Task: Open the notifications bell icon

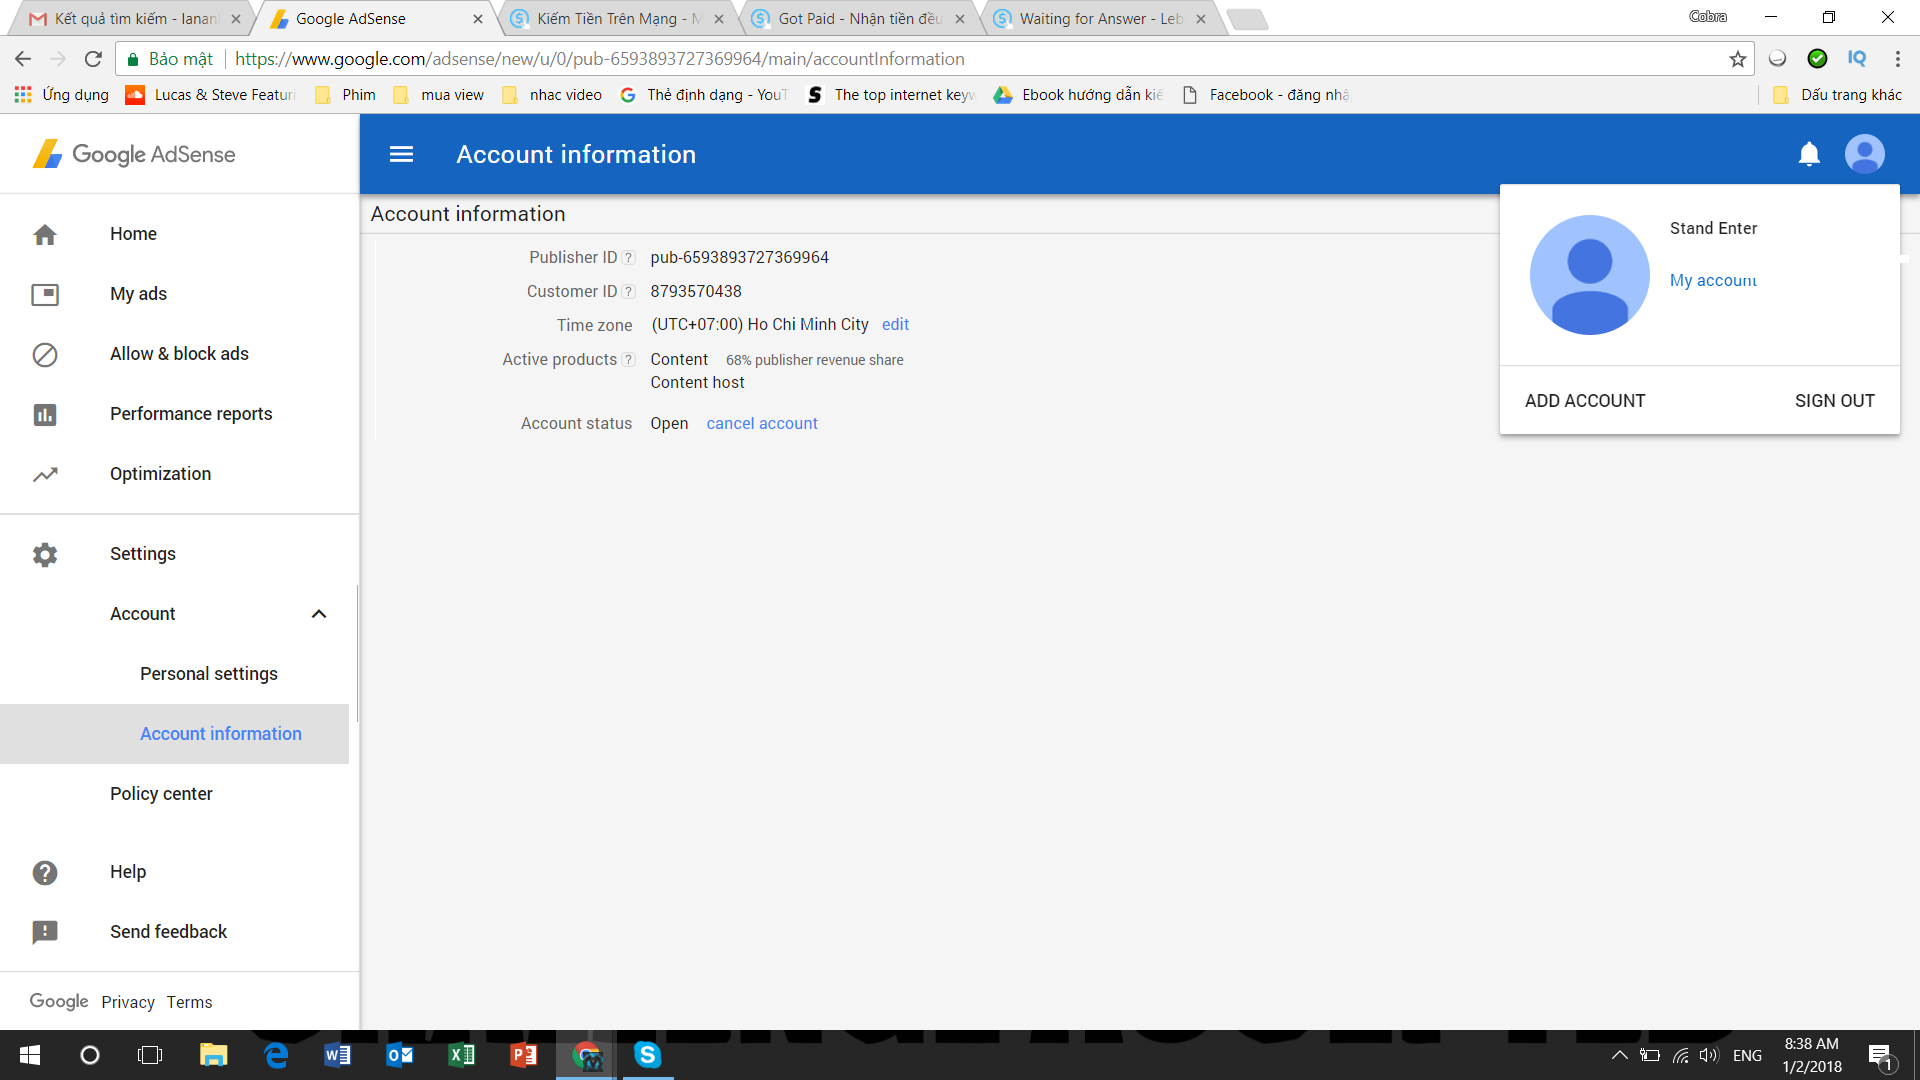Action: (1809, 154)
